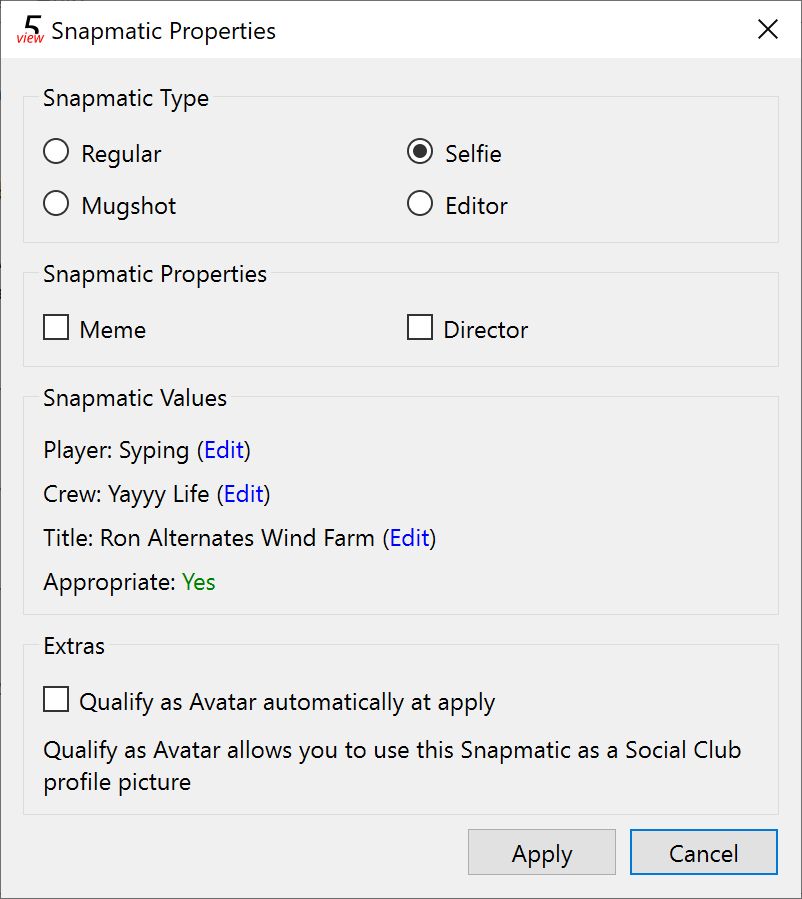Enable Qualify as Avatar automatically at apply
The height and width of the screenshot is (899, 802).
56,699
